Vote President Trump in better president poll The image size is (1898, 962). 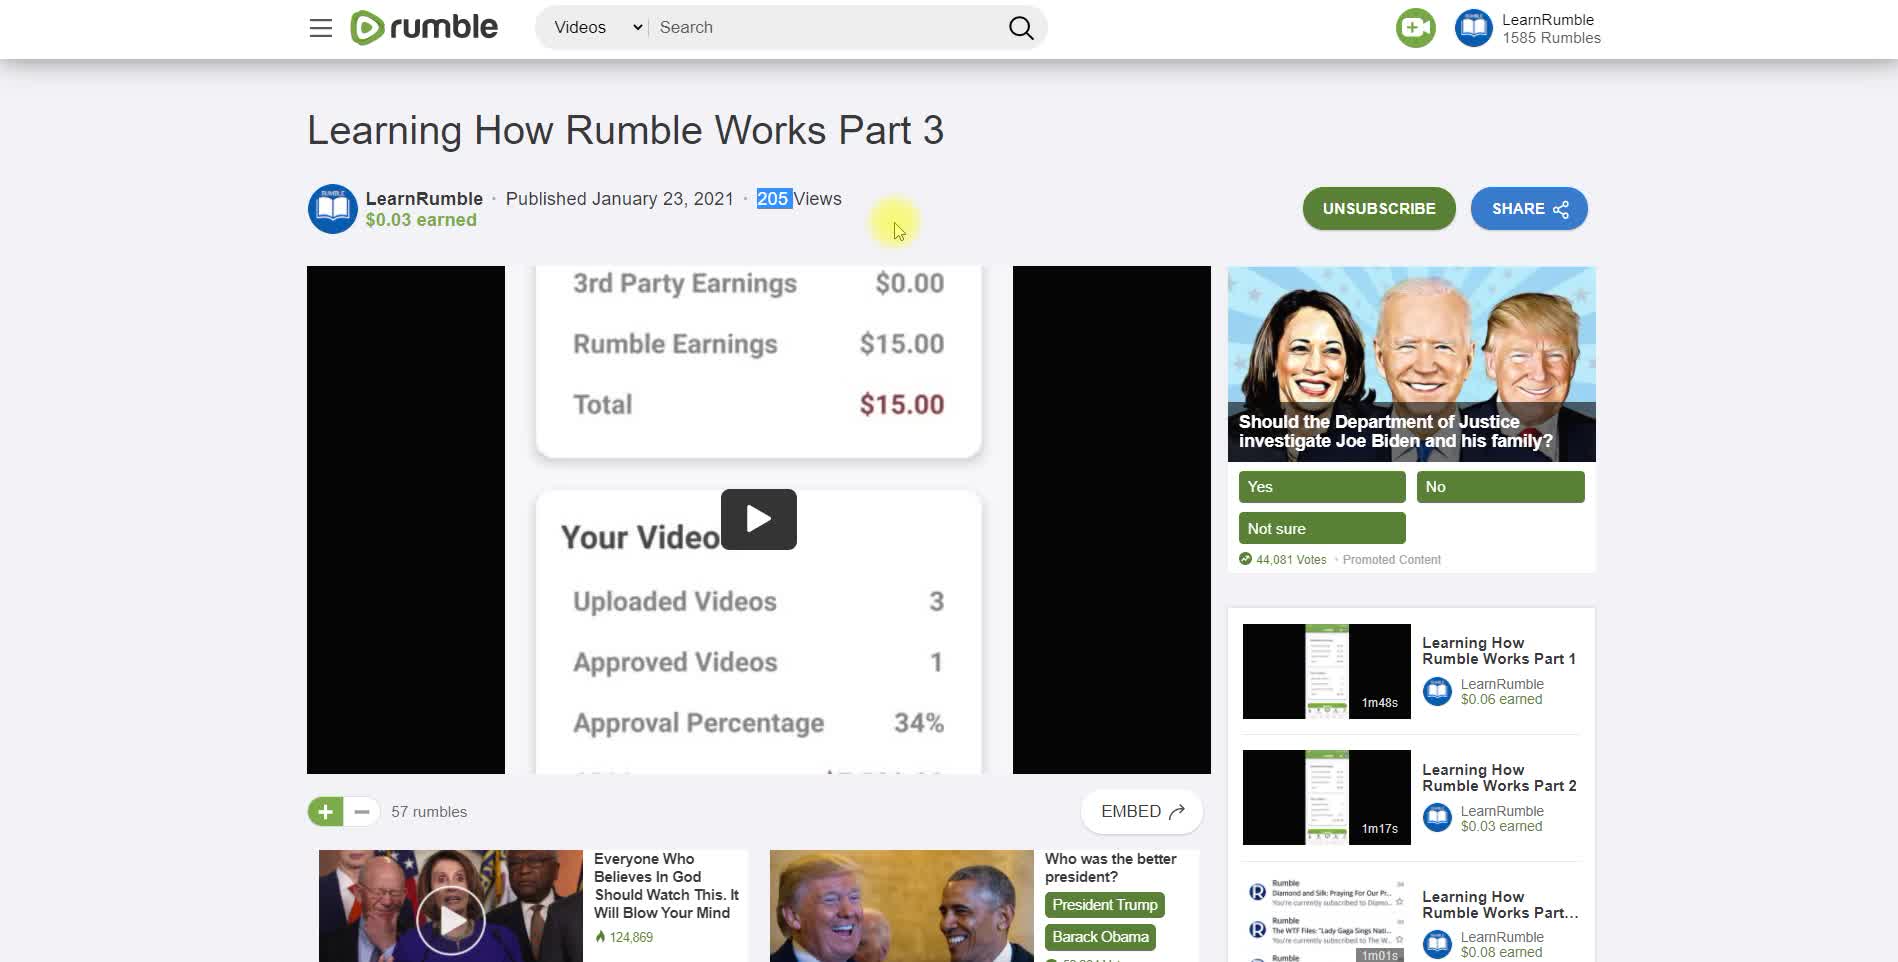[x=1105, y=905]
